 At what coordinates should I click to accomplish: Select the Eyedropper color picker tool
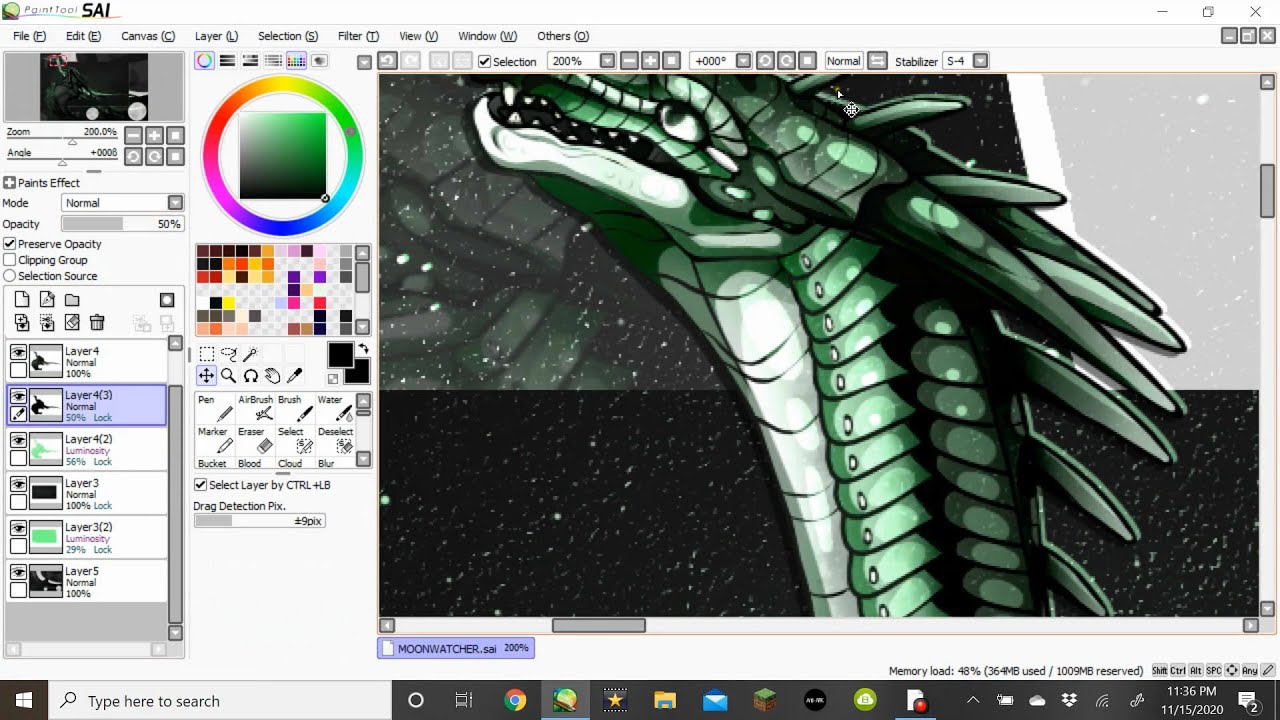point(294,376)
